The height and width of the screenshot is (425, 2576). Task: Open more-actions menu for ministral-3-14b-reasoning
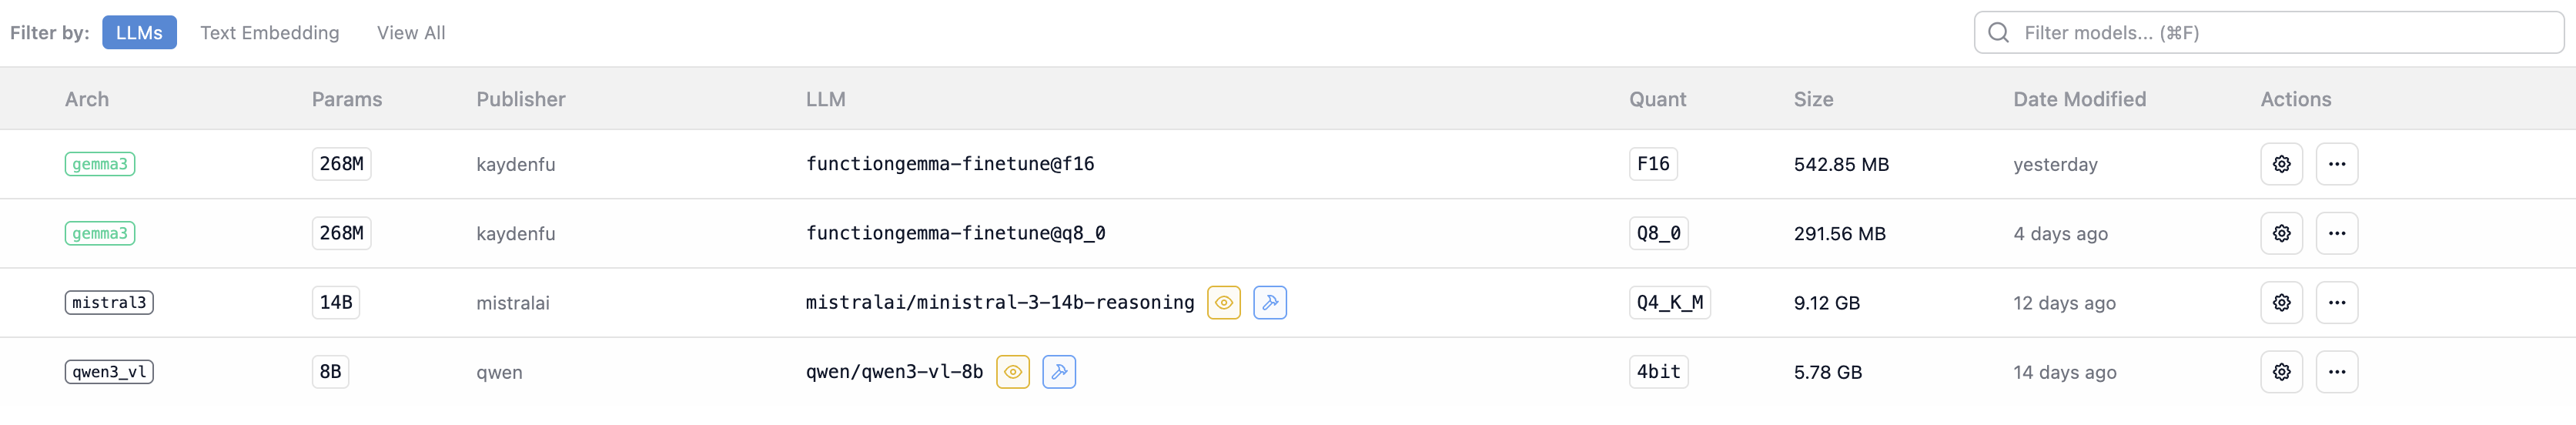coord(2336,302)
